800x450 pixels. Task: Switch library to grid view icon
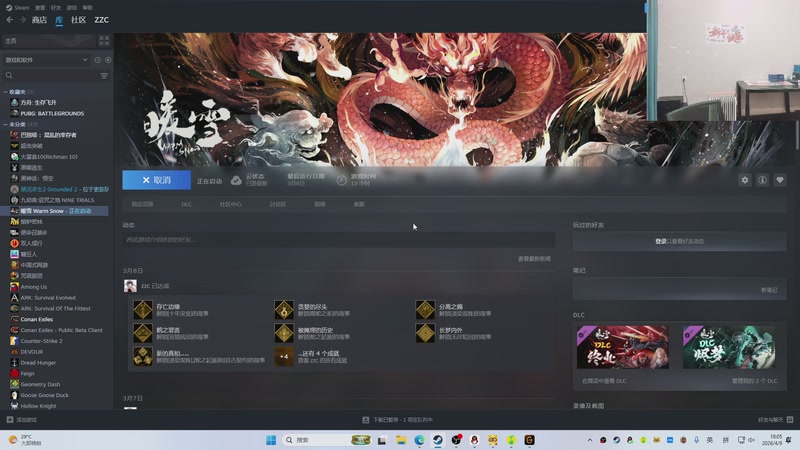coord(104,40)
